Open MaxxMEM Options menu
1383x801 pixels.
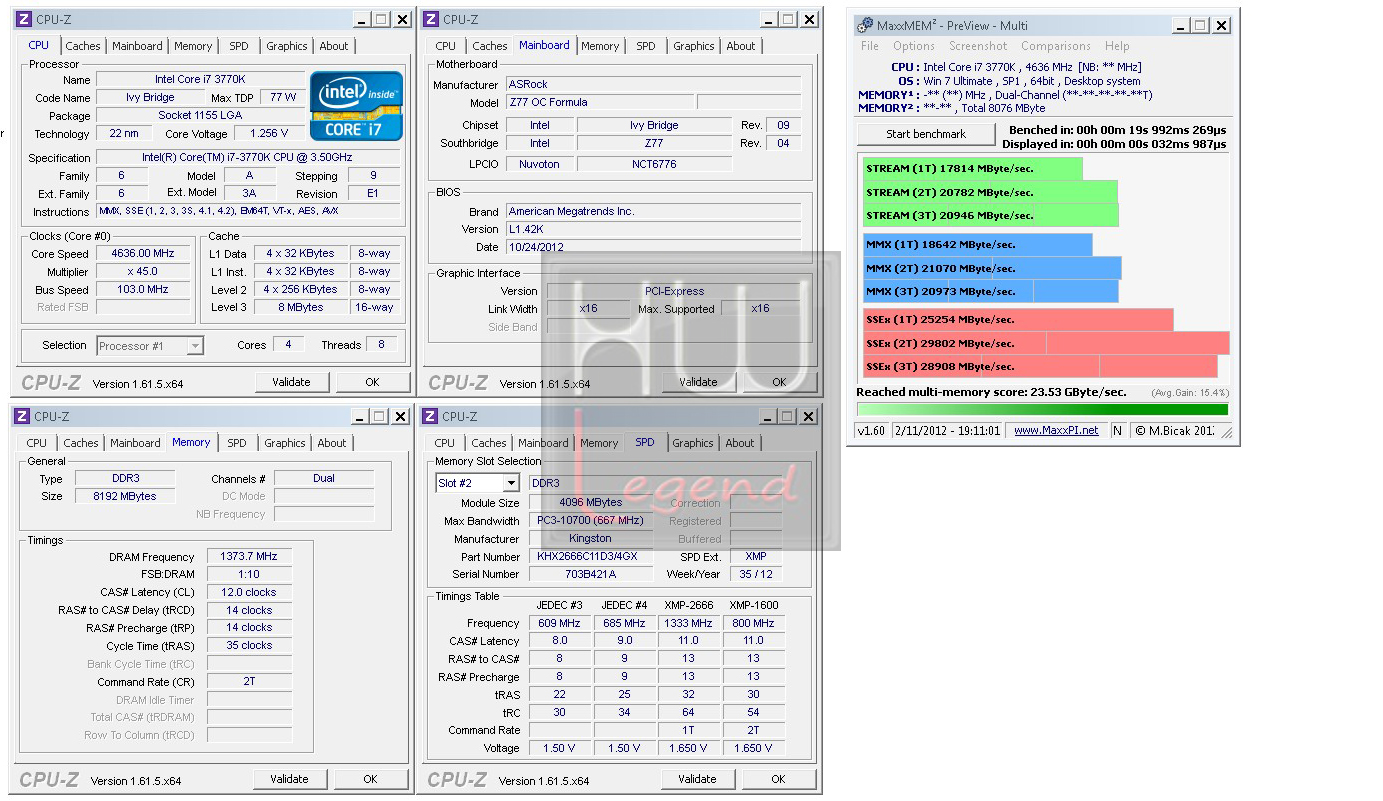pyautogui.click(x=914, y=46)
